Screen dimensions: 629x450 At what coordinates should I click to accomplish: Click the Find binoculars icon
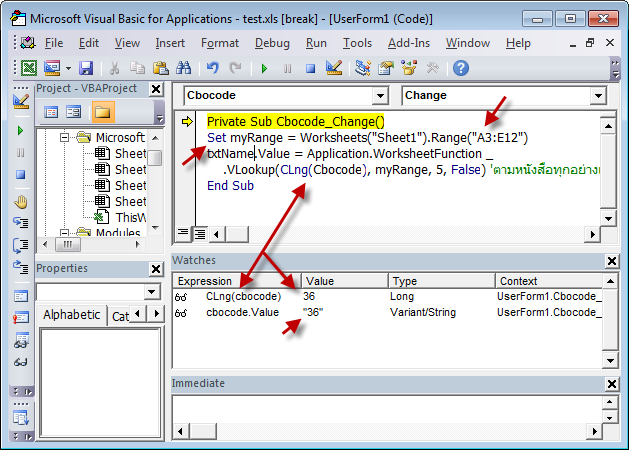(183, 68)
